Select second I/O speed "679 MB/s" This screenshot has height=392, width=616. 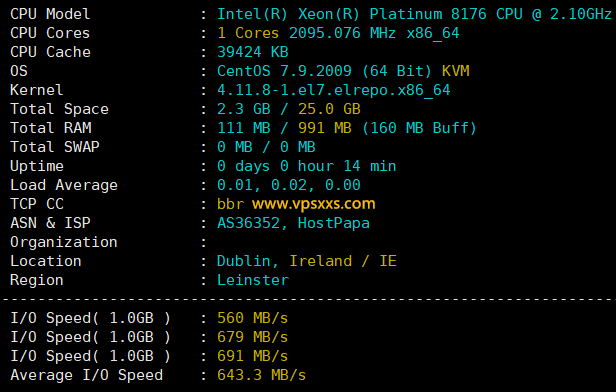coord(253,337)
